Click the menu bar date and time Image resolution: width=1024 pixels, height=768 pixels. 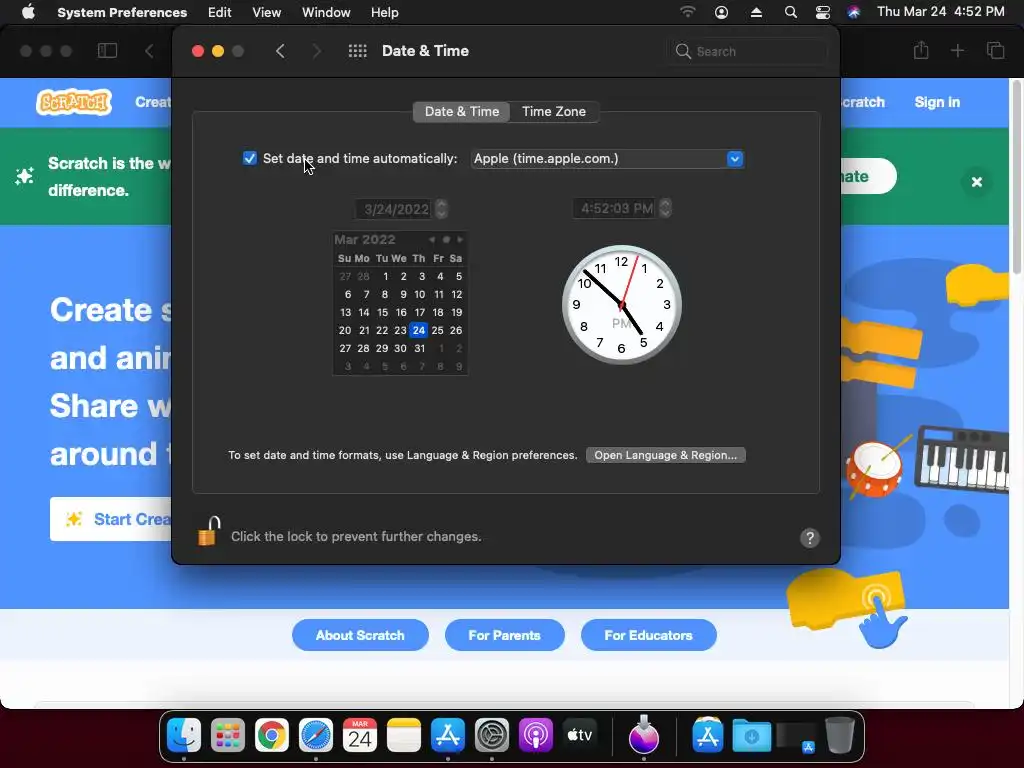[x=940, y=12]
